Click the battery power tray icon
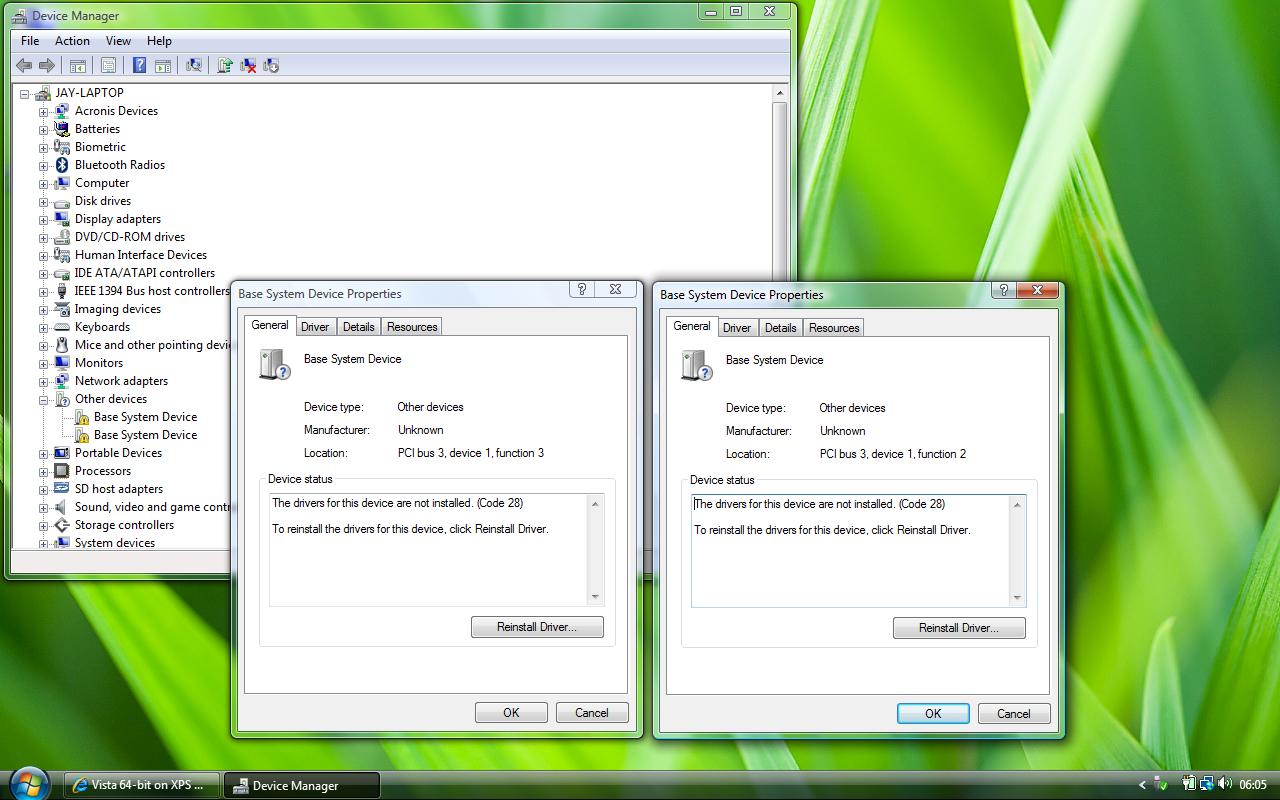The image size is (1280, 800). tap(1190, 784)
